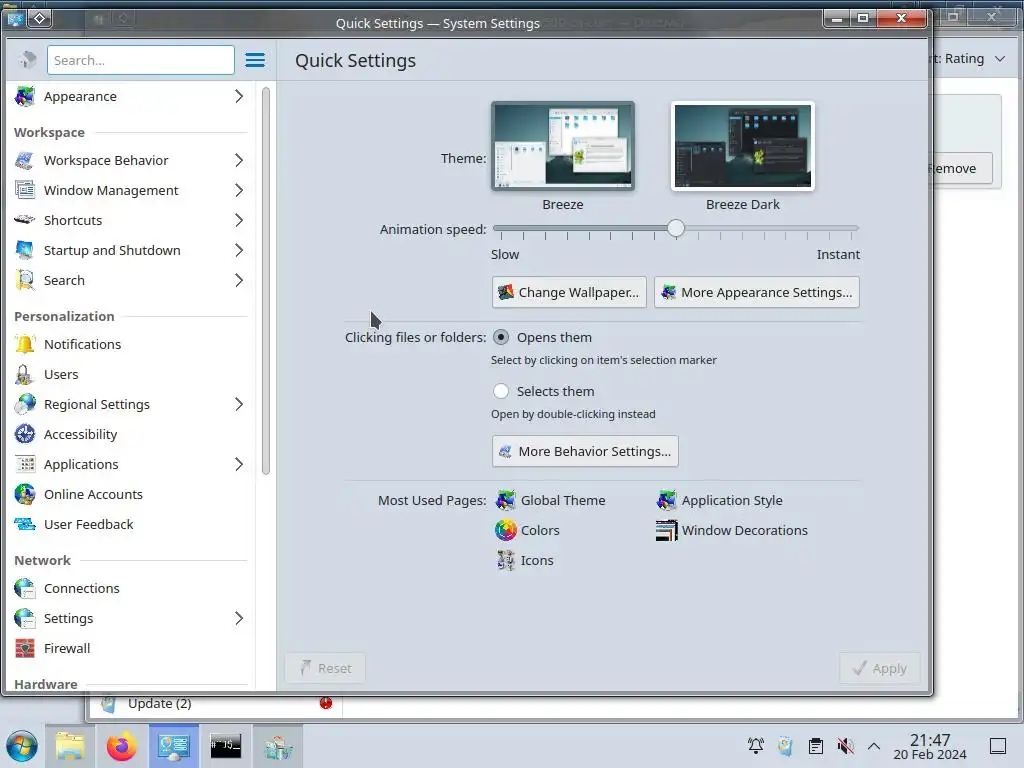The width and height of the screenshot is (1024, 768).
Task: Open Window Decorations page
Action: [731, 530]
